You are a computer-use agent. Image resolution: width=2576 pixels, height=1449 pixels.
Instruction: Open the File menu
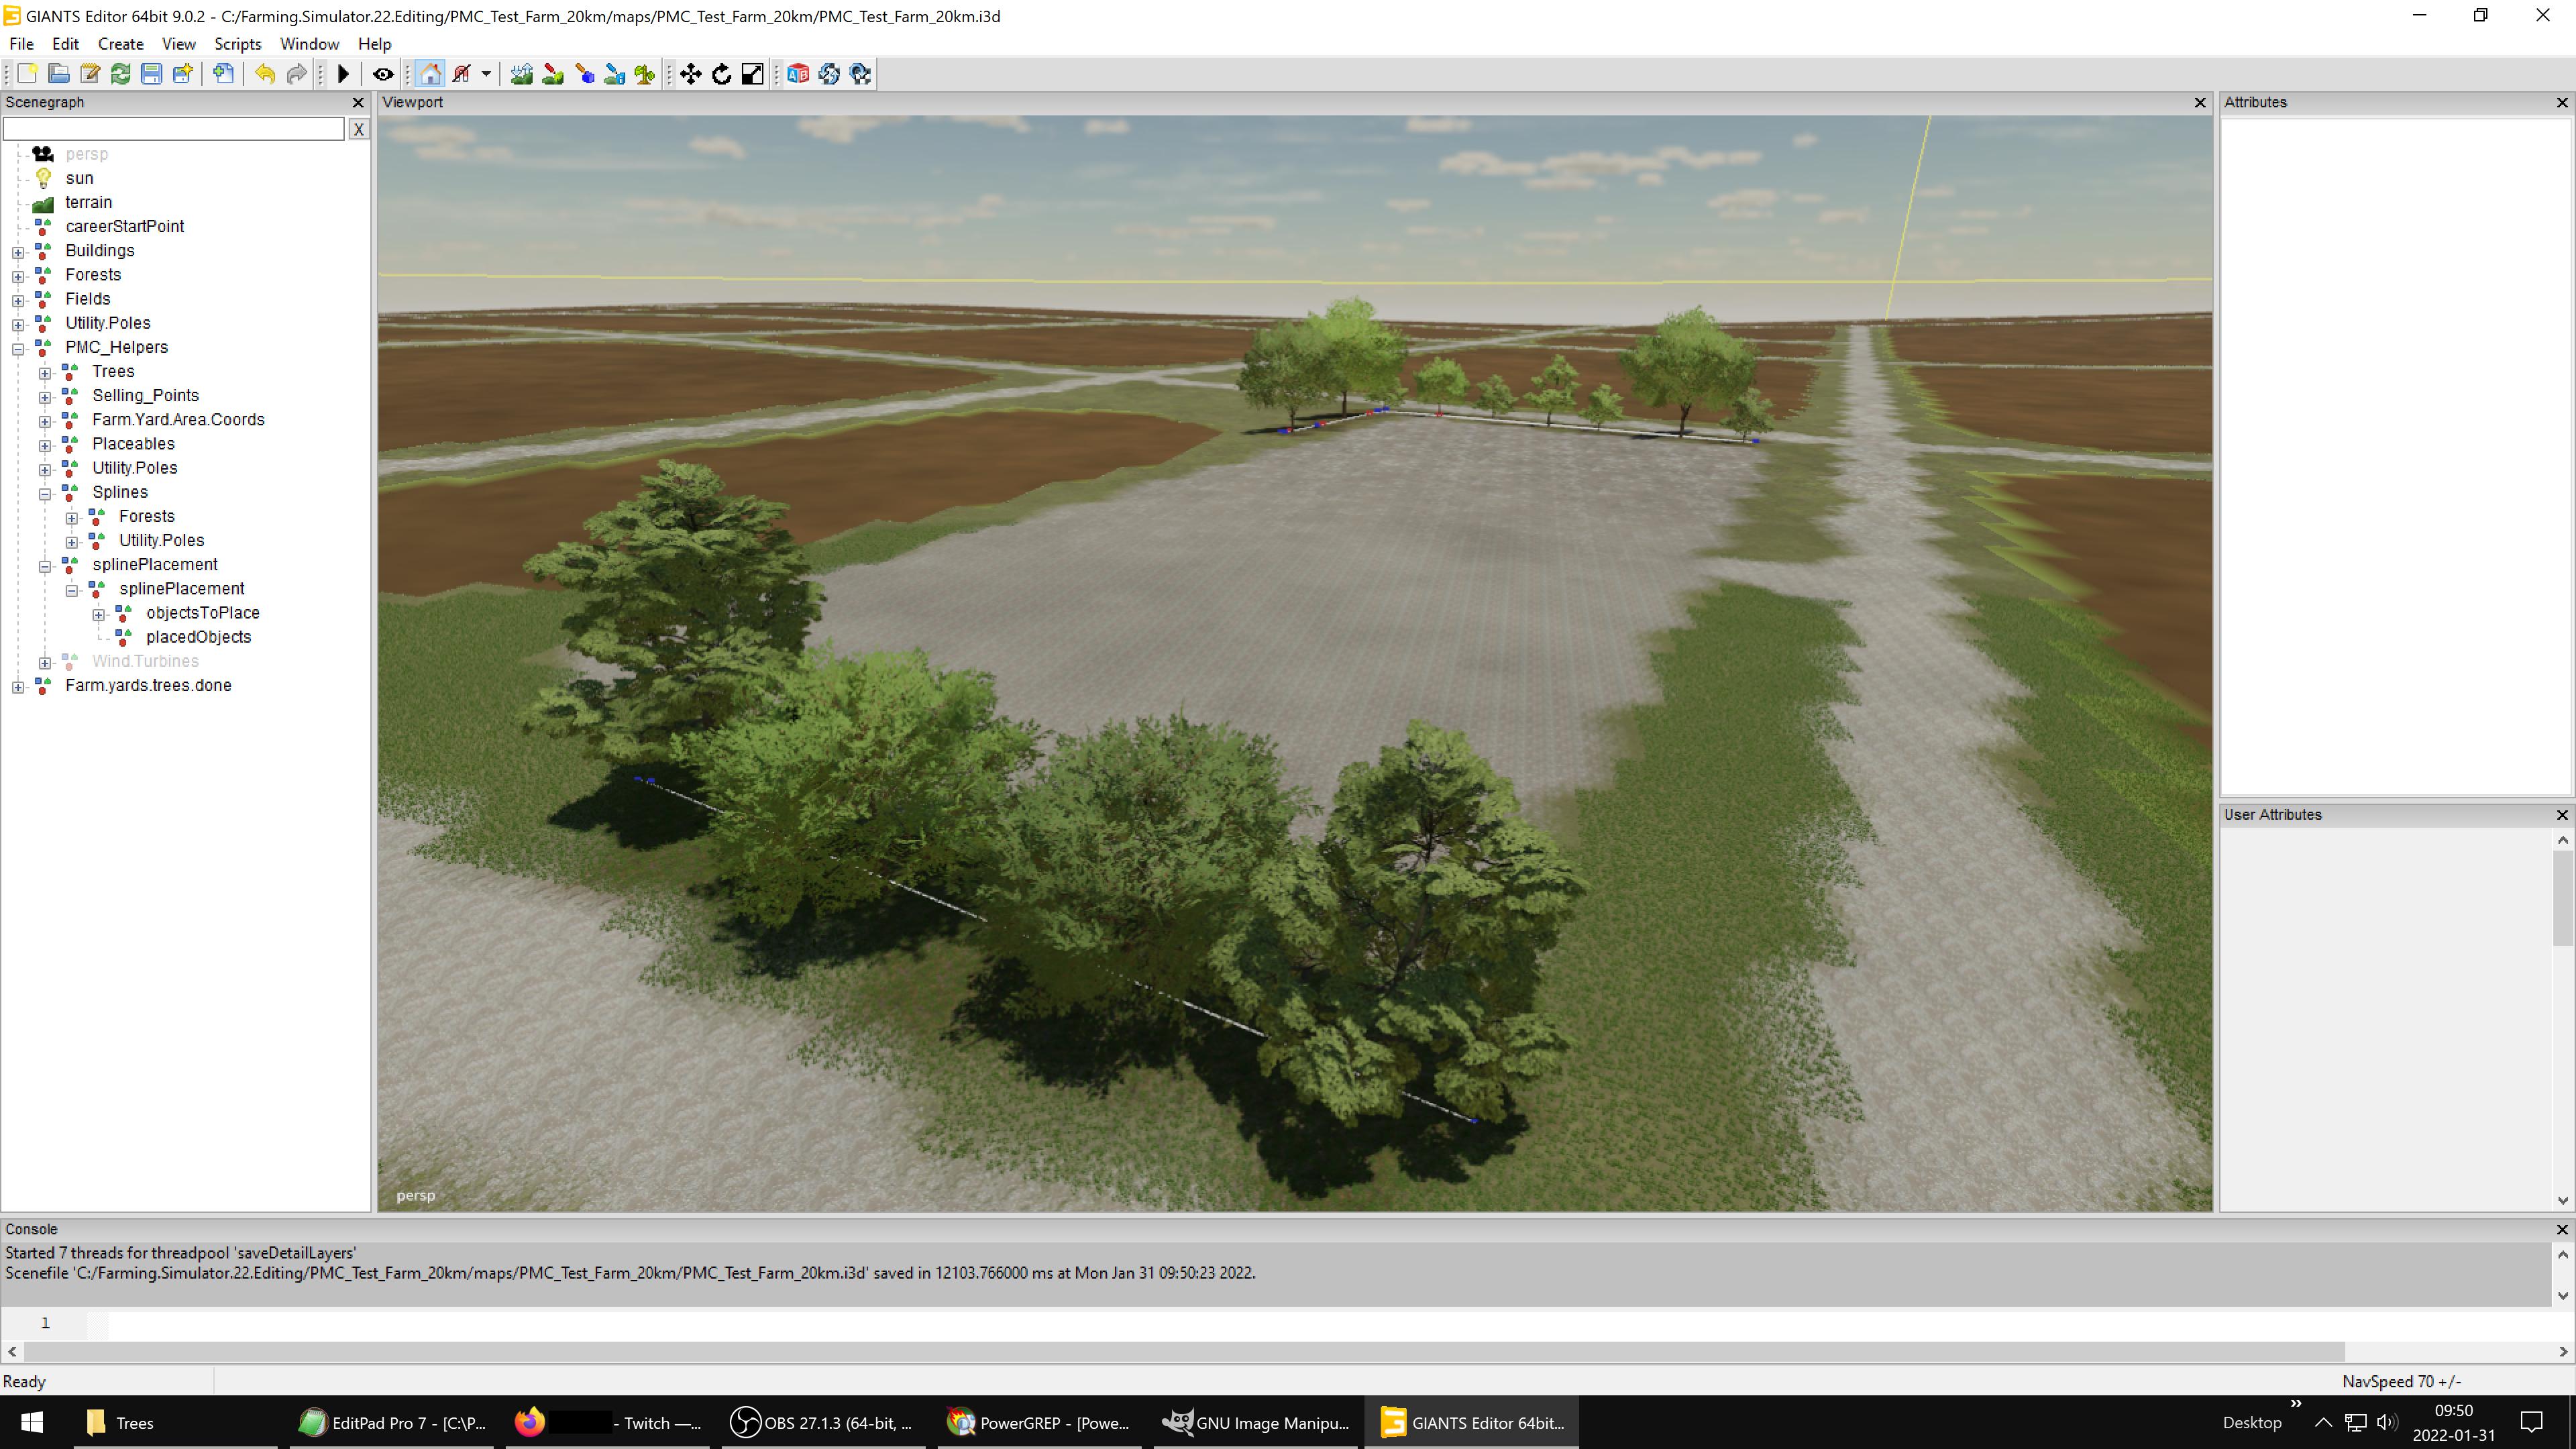21,44
